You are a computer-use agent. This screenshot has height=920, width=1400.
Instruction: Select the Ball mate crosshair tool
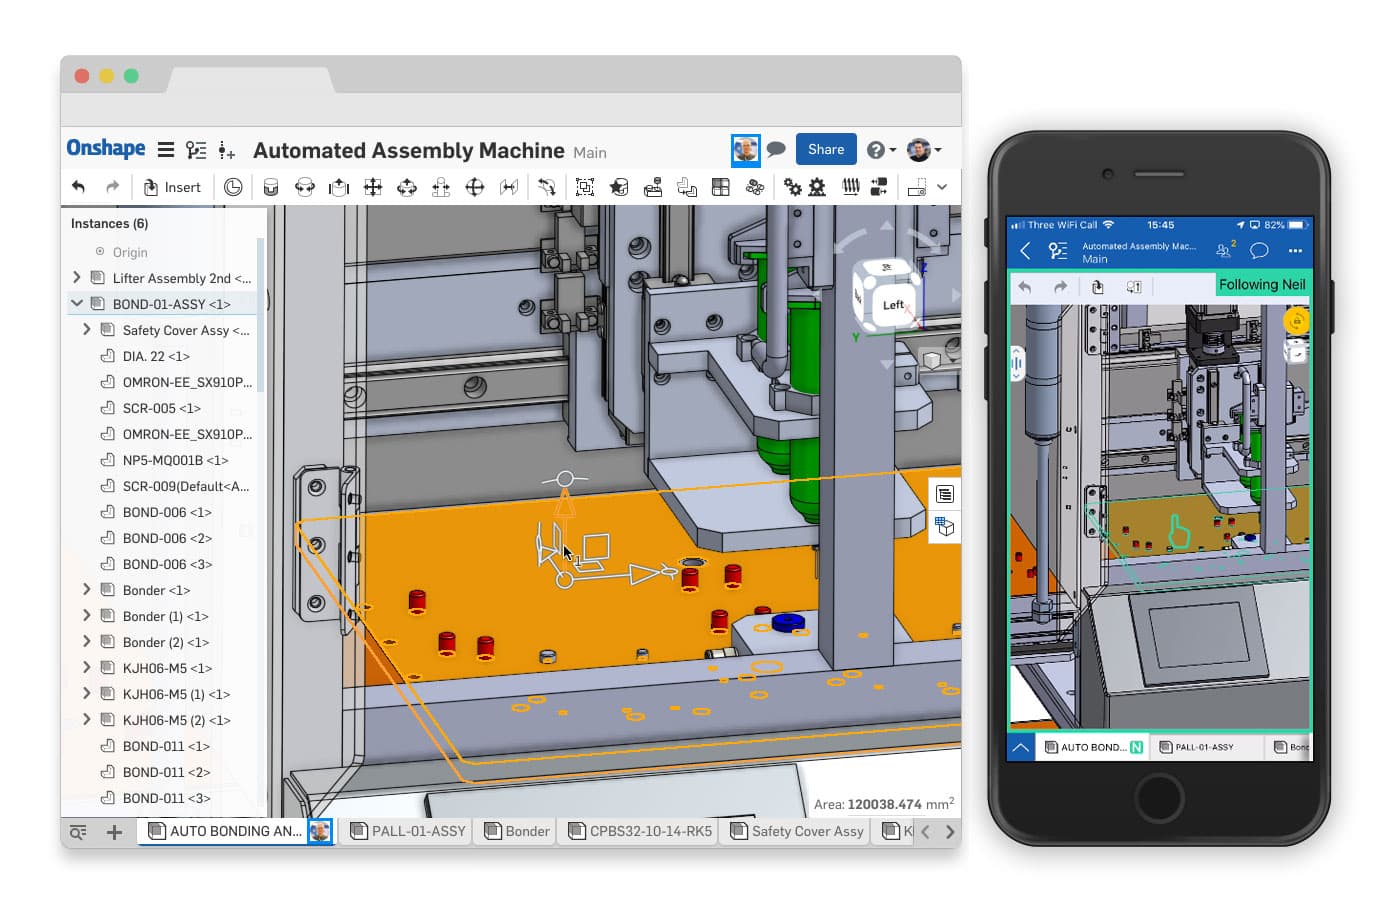point(475,187)
